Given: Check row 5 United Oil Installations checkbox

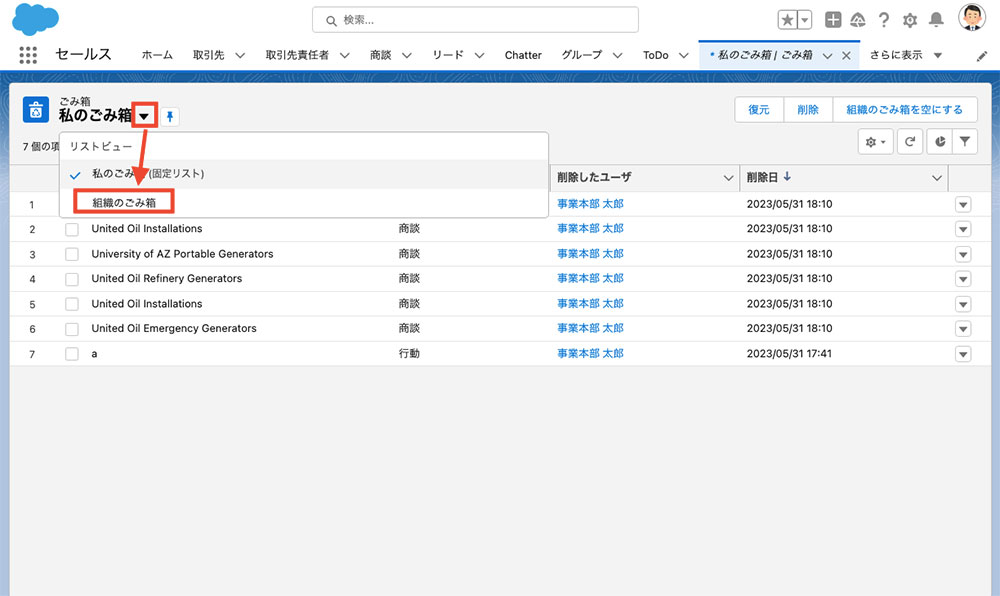Looking at the screenshot, I should pos(72,304).
